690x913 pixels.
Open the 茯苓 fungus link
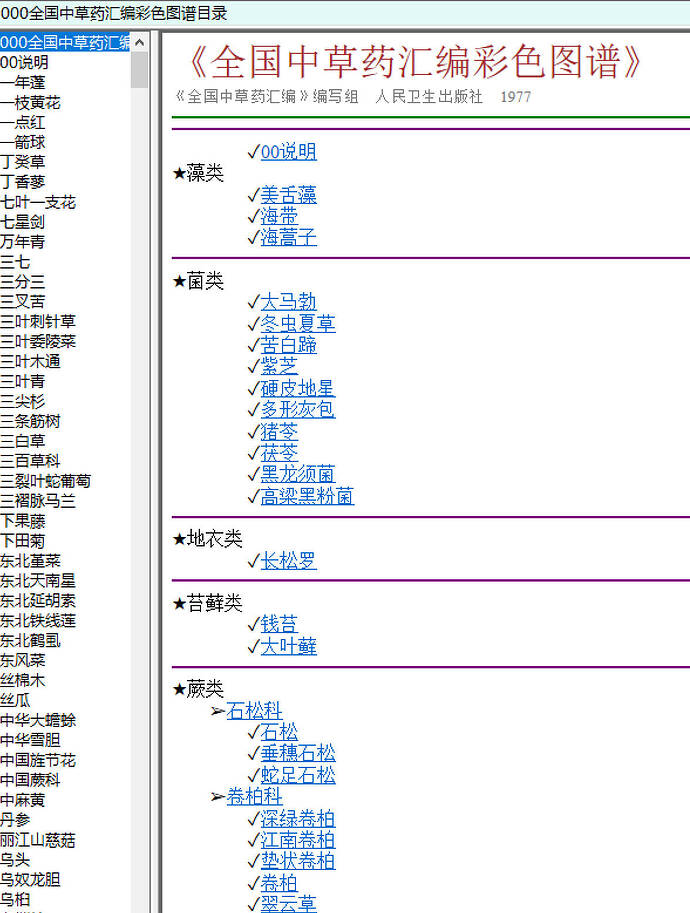tap(279, 453)
